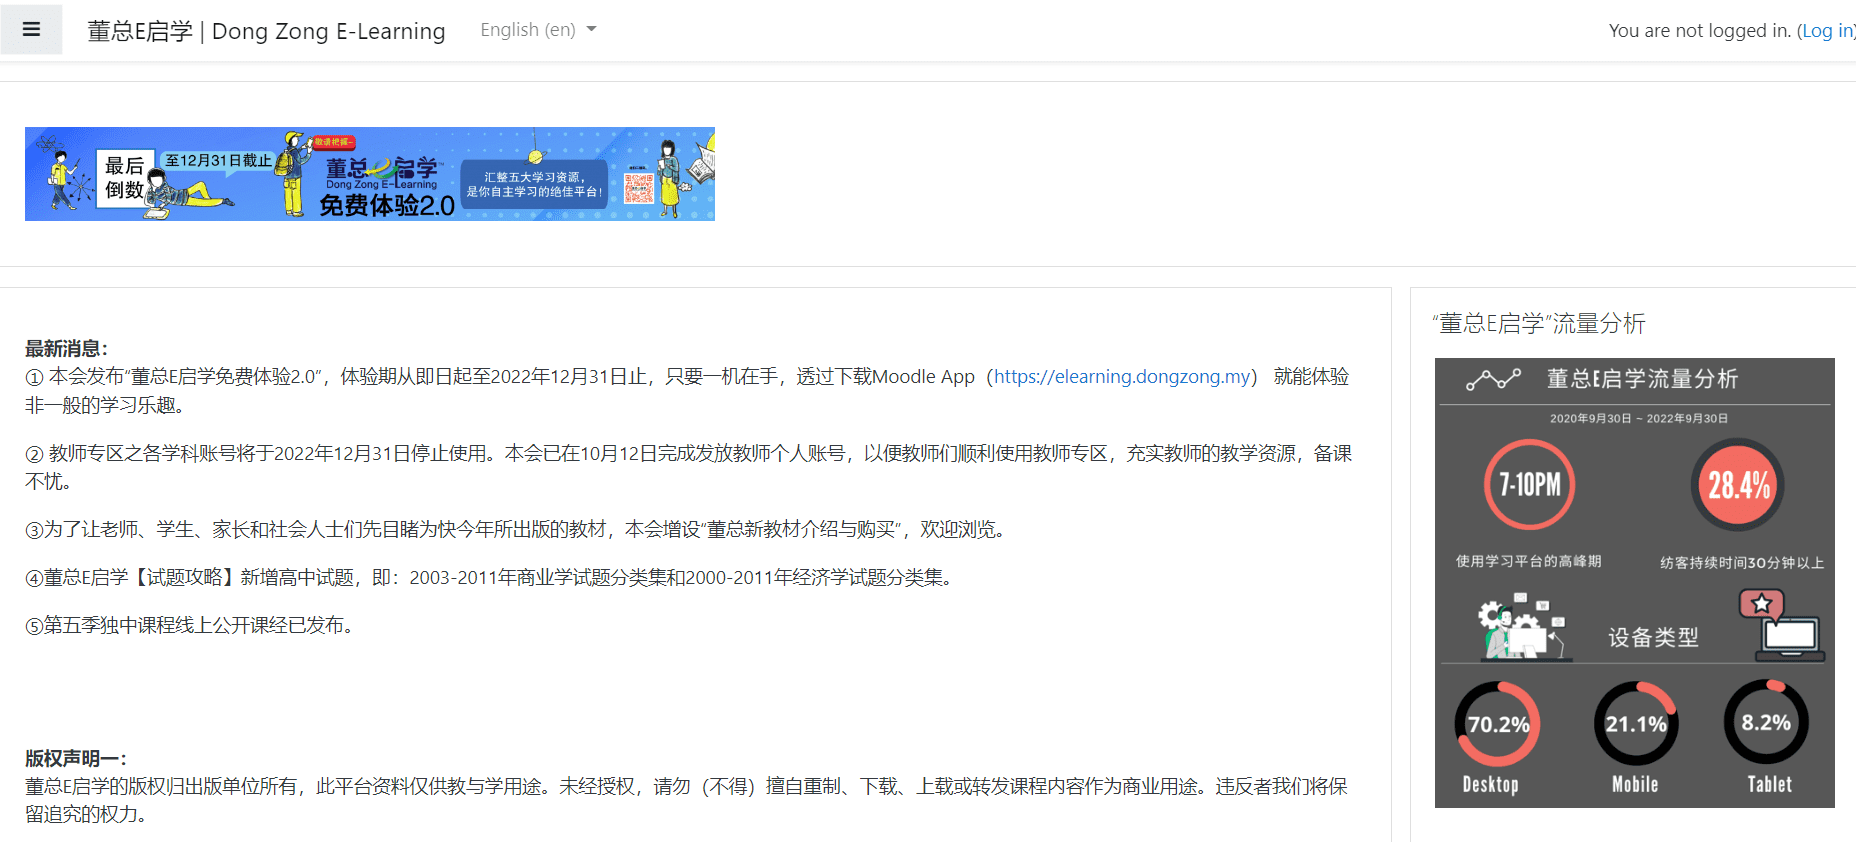Click the 至12月31日截止 tag in banner

click(x=218, y=160)
